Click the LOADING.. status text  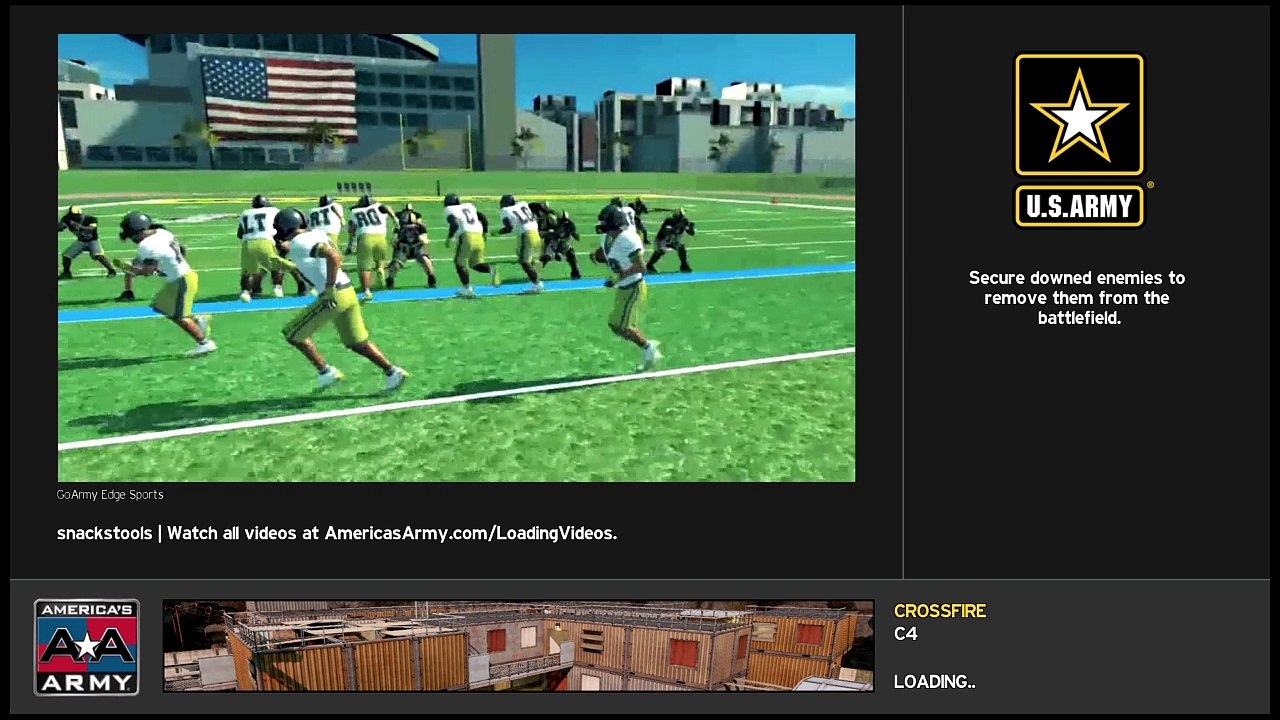[x=934, y=682]
